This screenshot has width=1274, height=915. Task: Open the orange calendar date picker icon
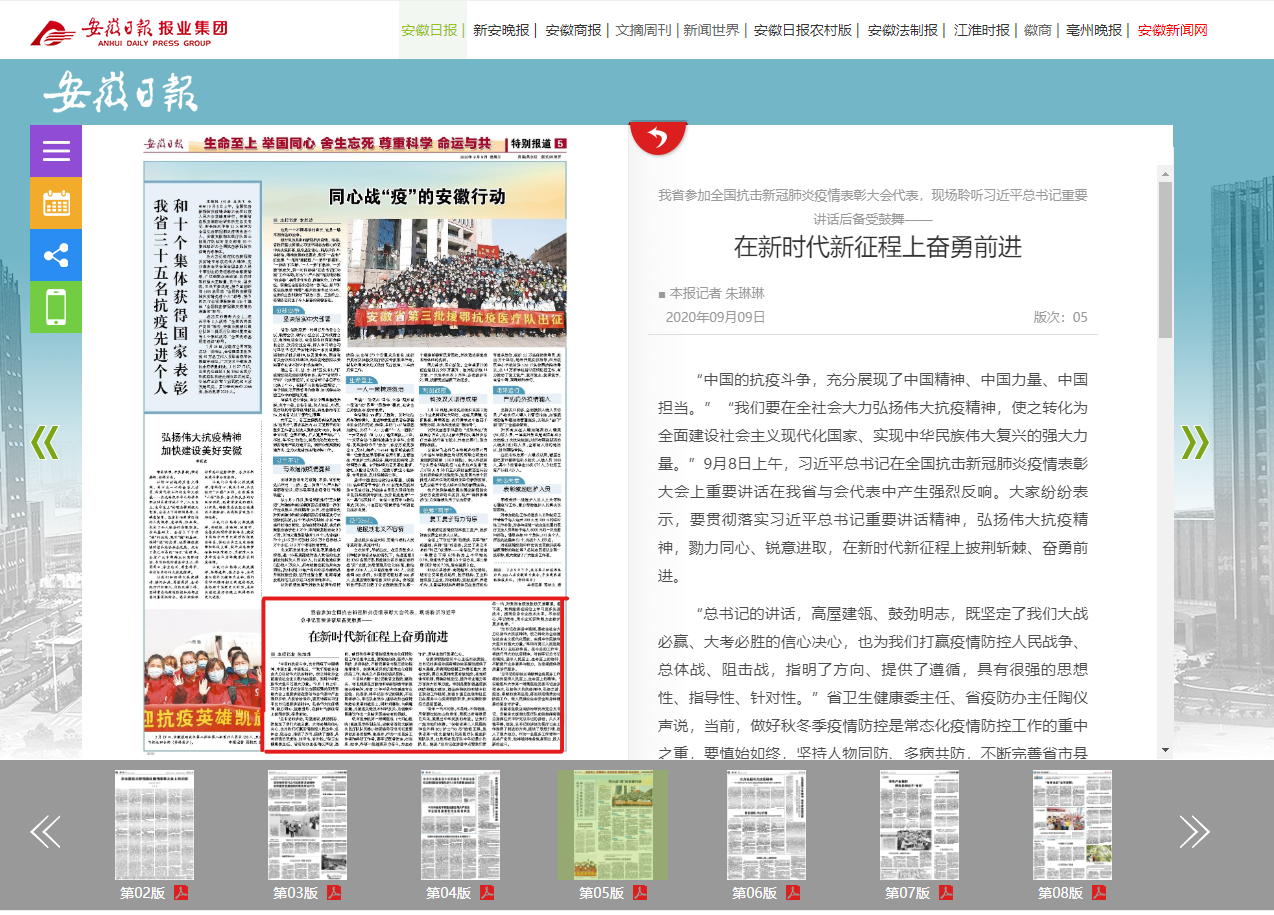tap(56, 203)
